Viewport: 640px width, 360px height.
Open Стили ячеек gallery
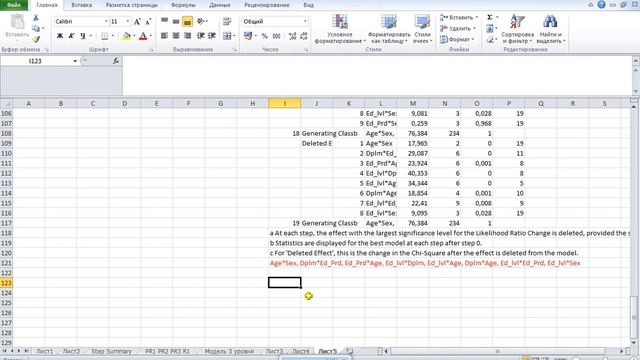(x=422, y=29)
